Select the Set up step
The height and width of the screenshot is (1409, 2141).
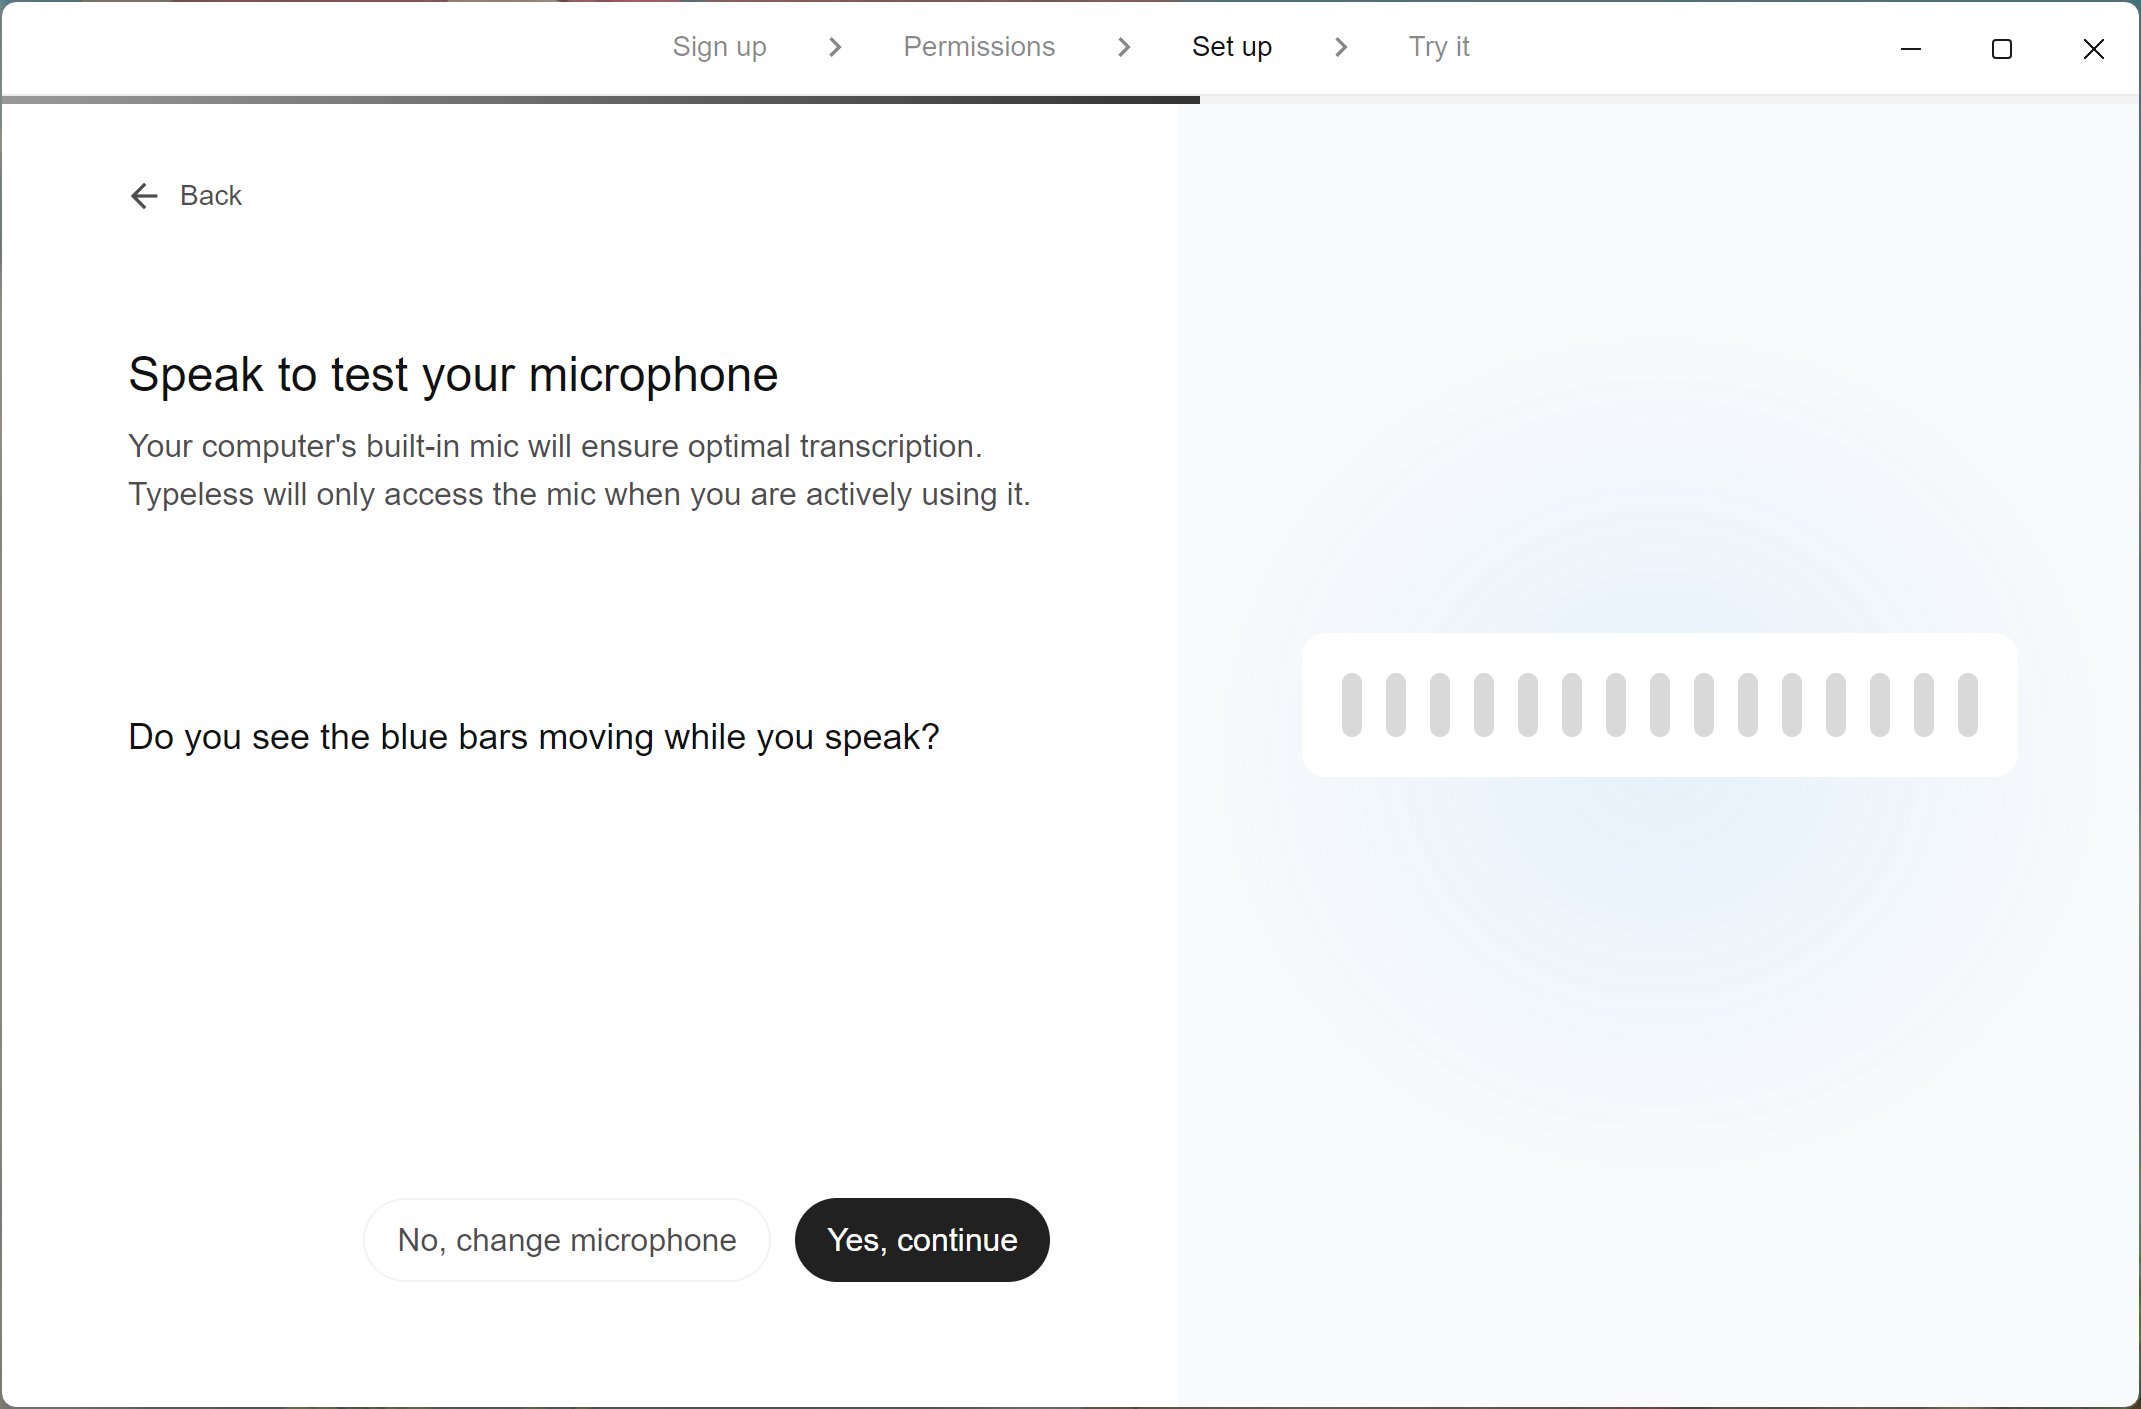(1231, 47)
